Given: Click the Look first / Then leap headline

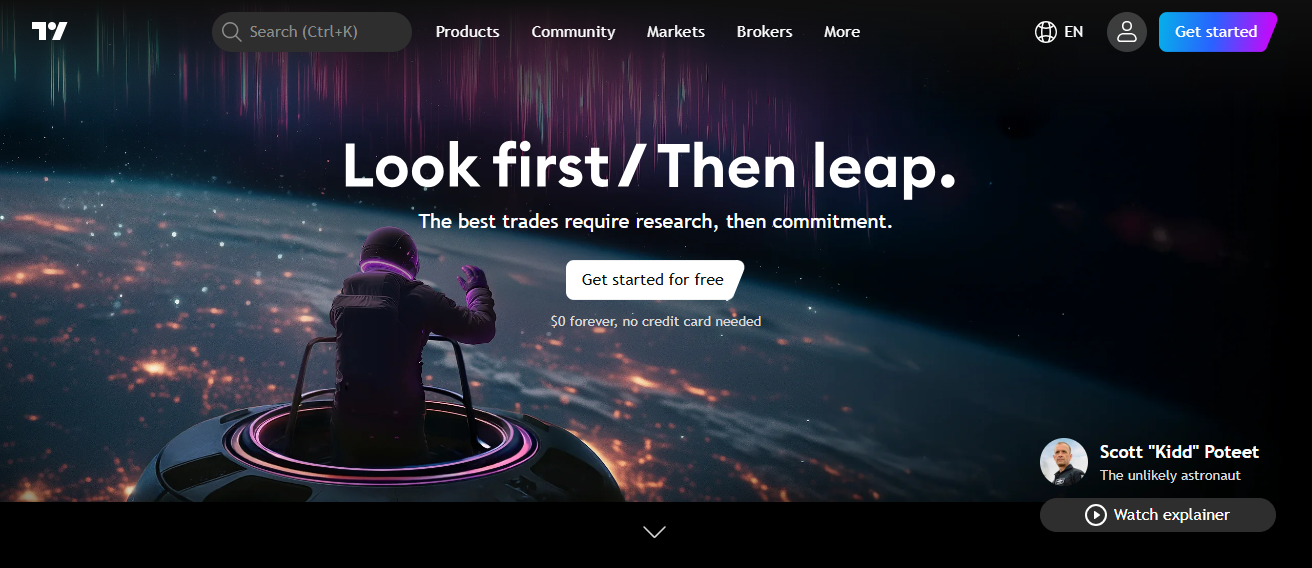Looking at the screenshot, I should 650,166.
